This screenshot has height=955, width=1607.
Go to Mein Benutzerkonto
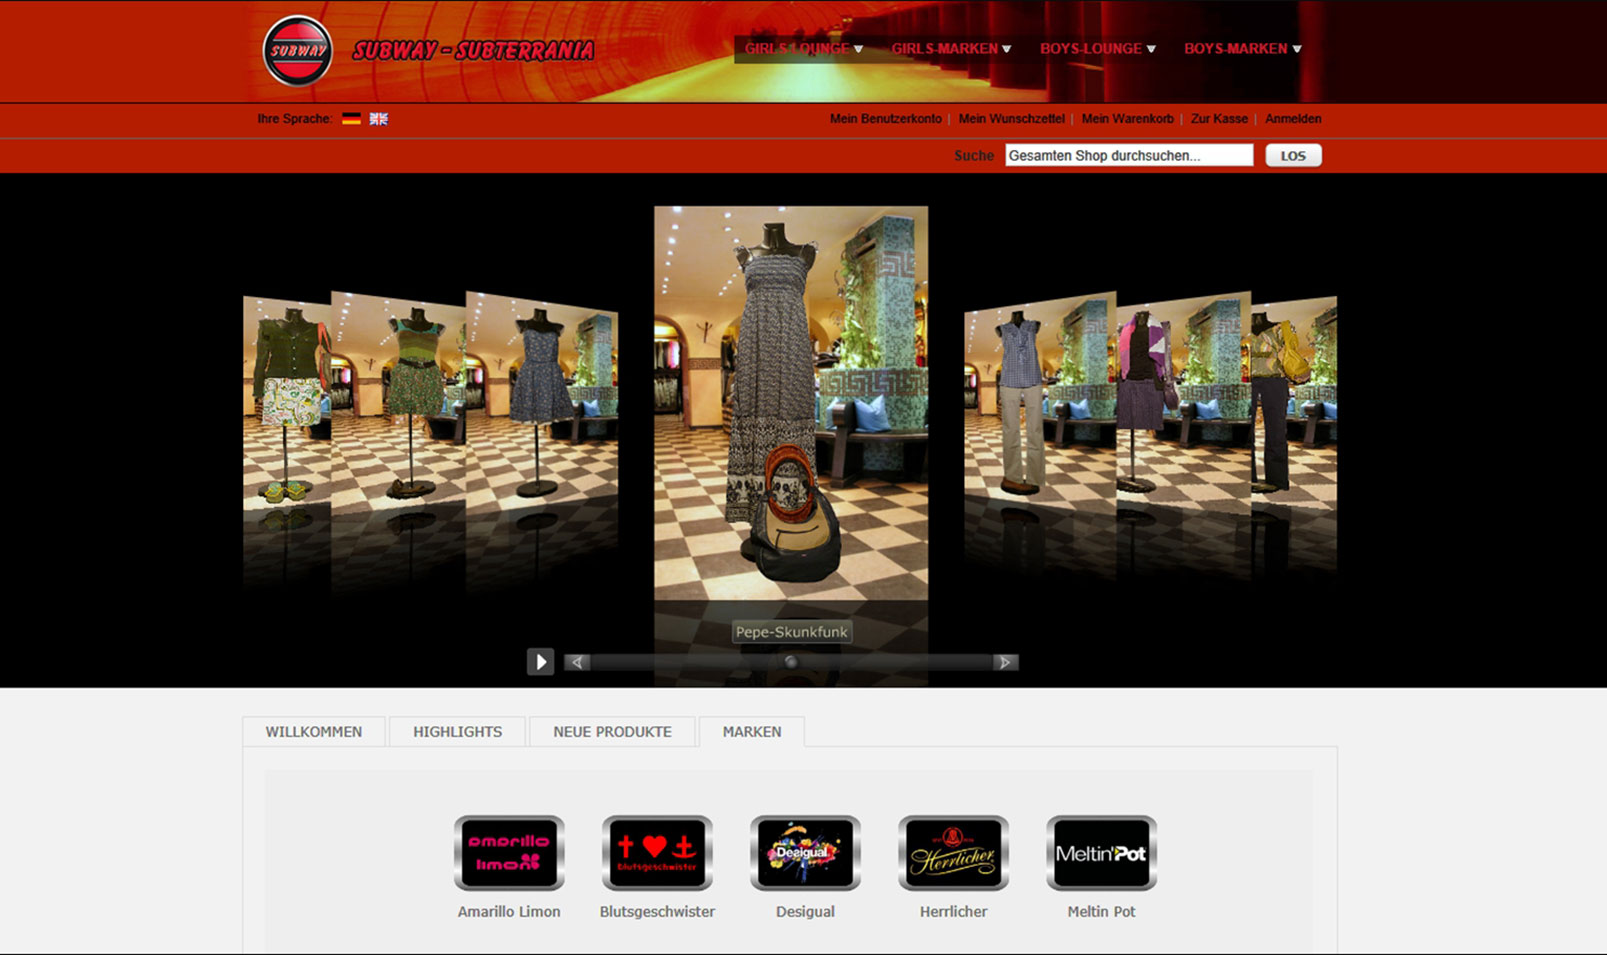(x=885, y=118)
